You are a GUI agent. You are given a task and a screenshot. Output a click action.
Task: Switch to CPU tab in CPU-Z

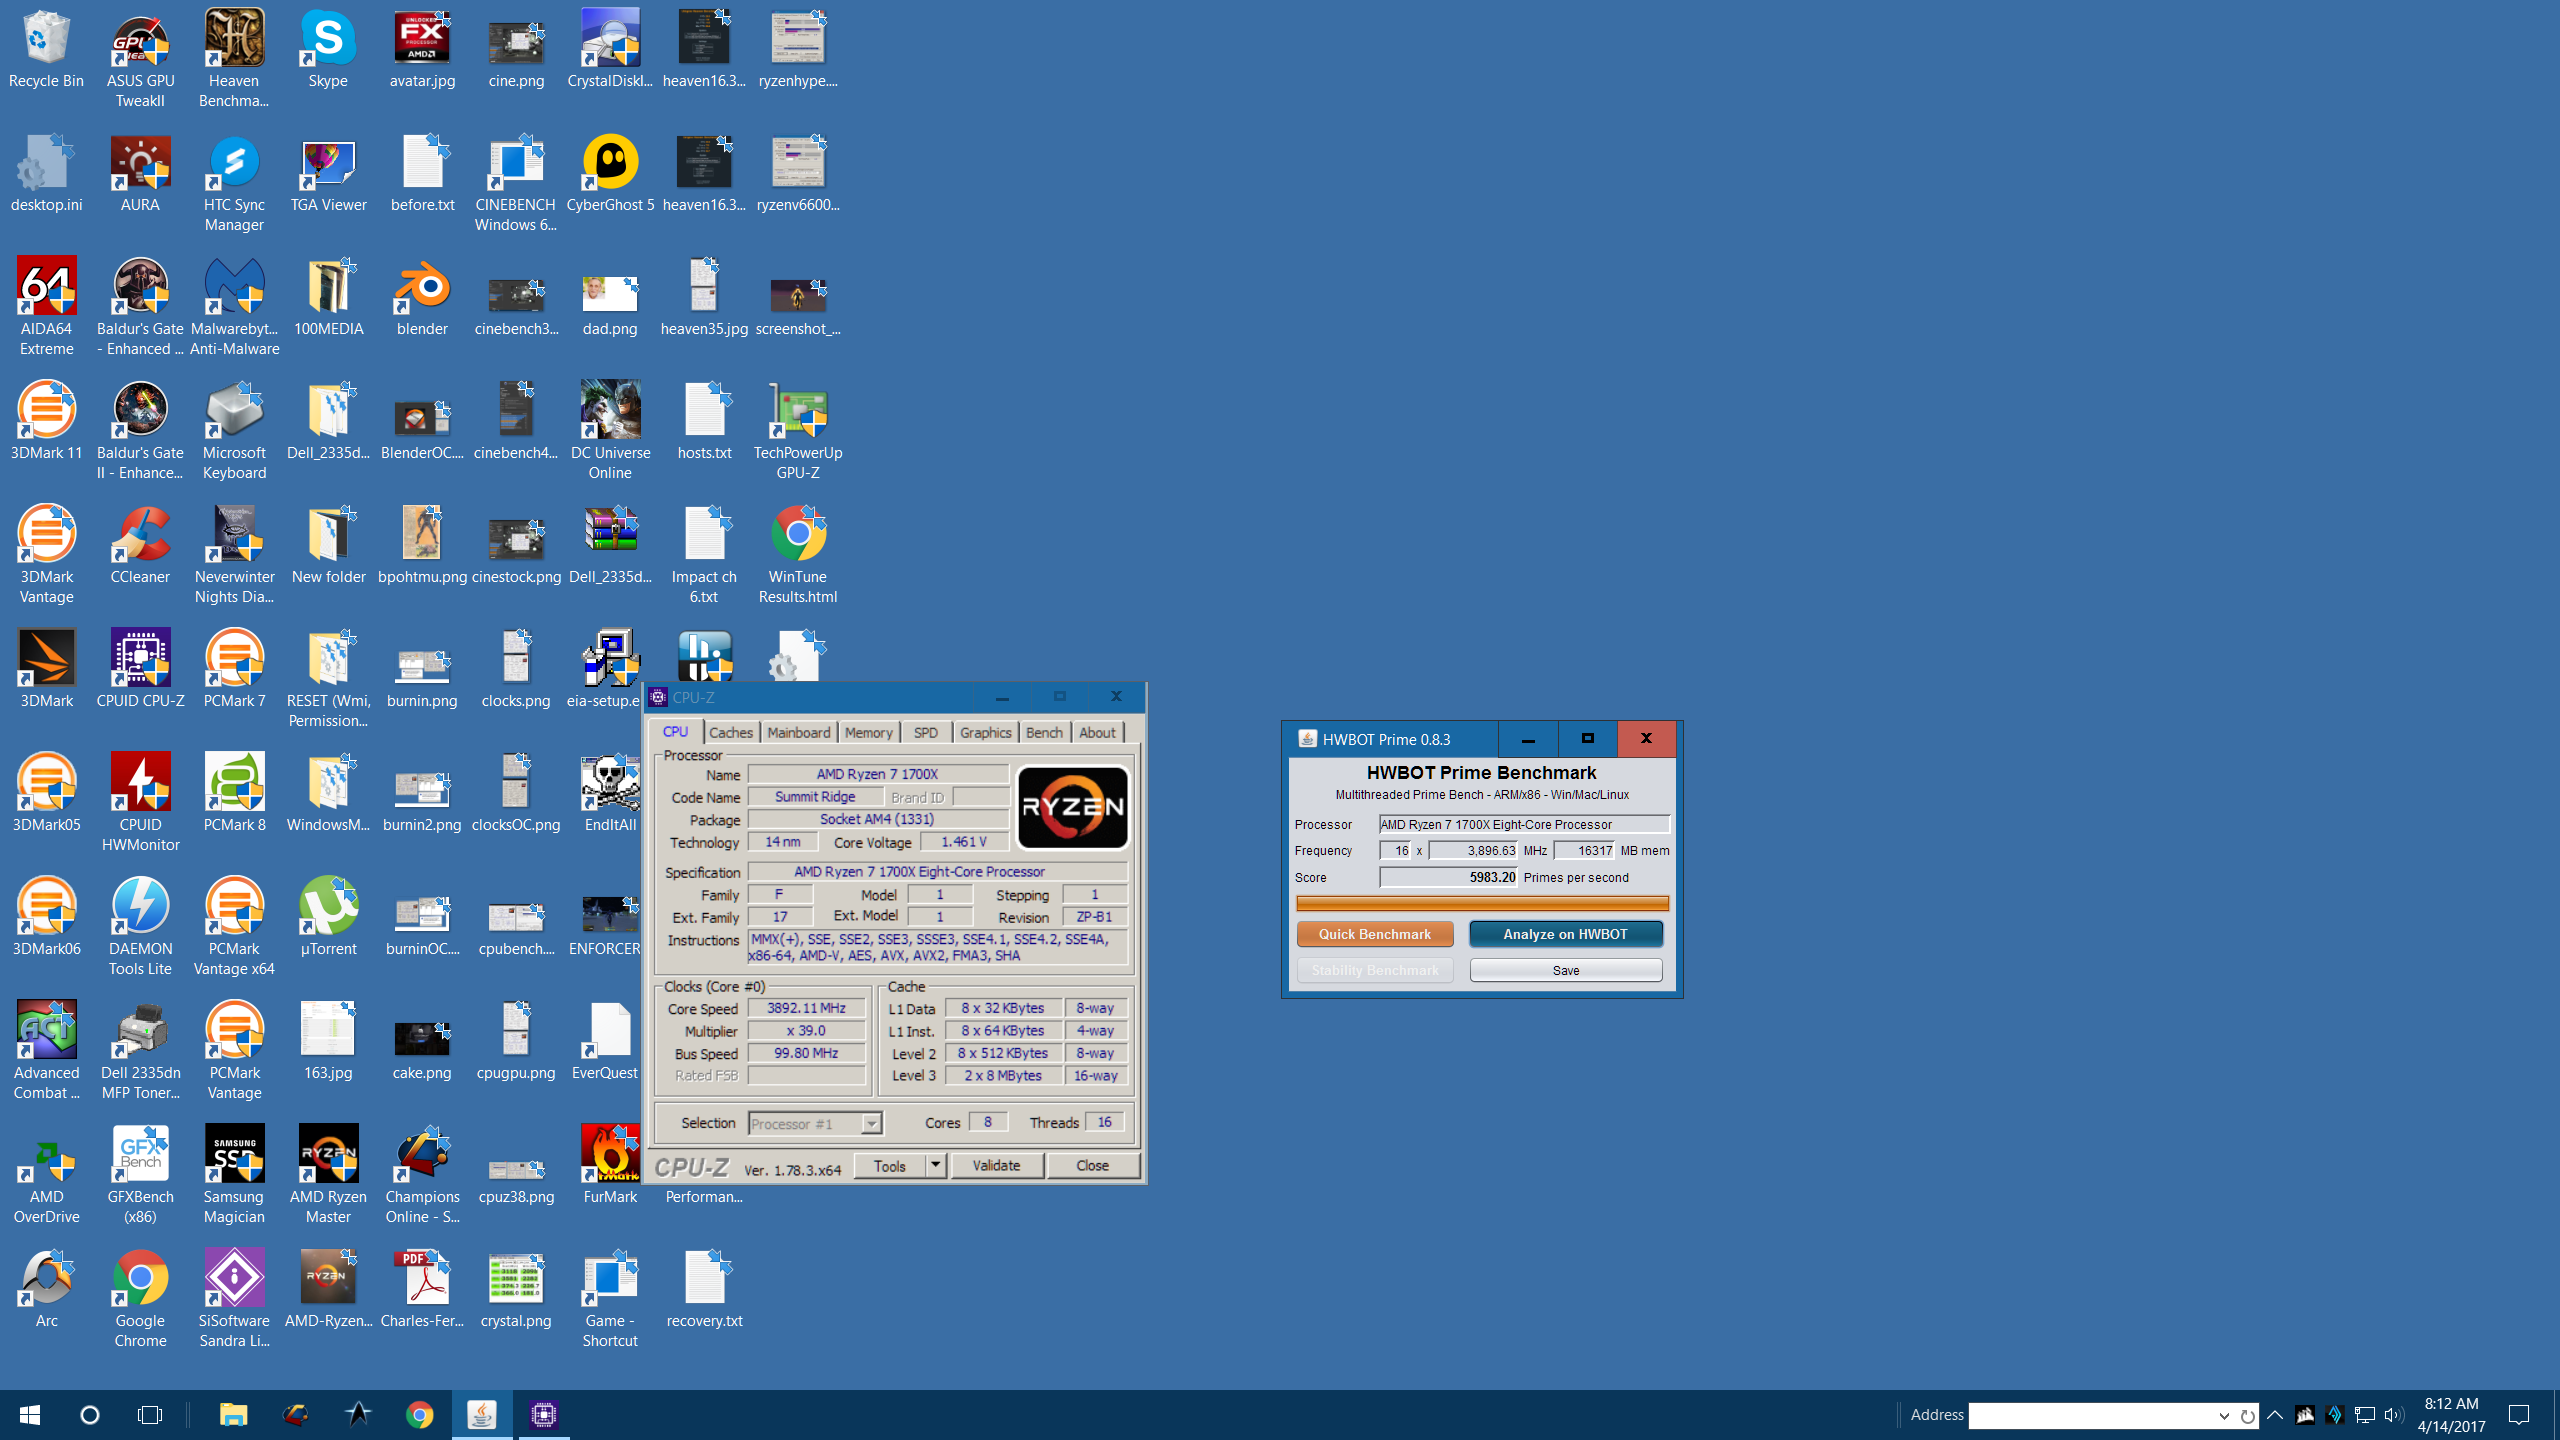click(x=676, y=732)
